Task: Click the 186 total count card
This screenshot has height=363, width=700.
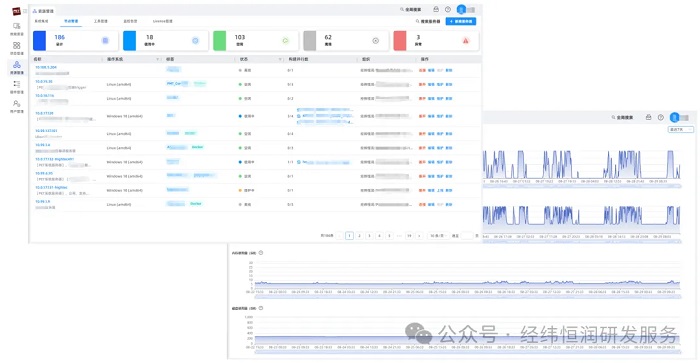Action: (x=75, y=41)
